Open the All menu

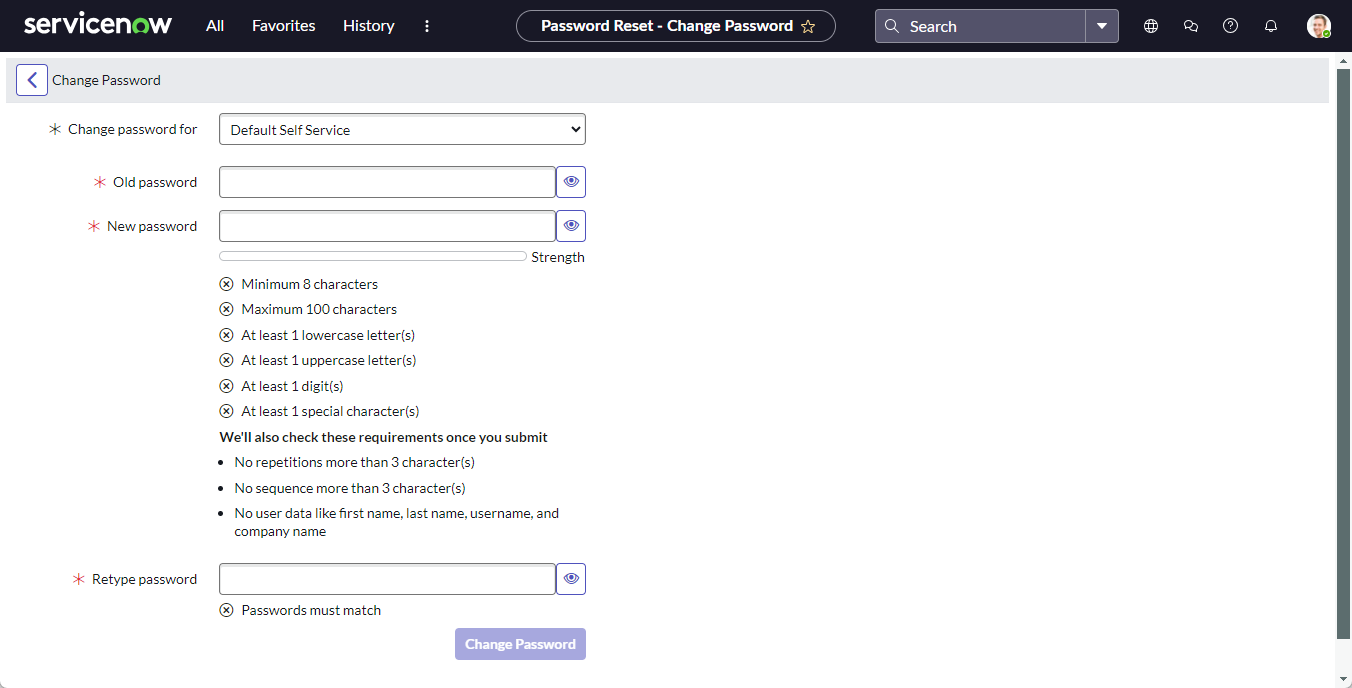214,26
